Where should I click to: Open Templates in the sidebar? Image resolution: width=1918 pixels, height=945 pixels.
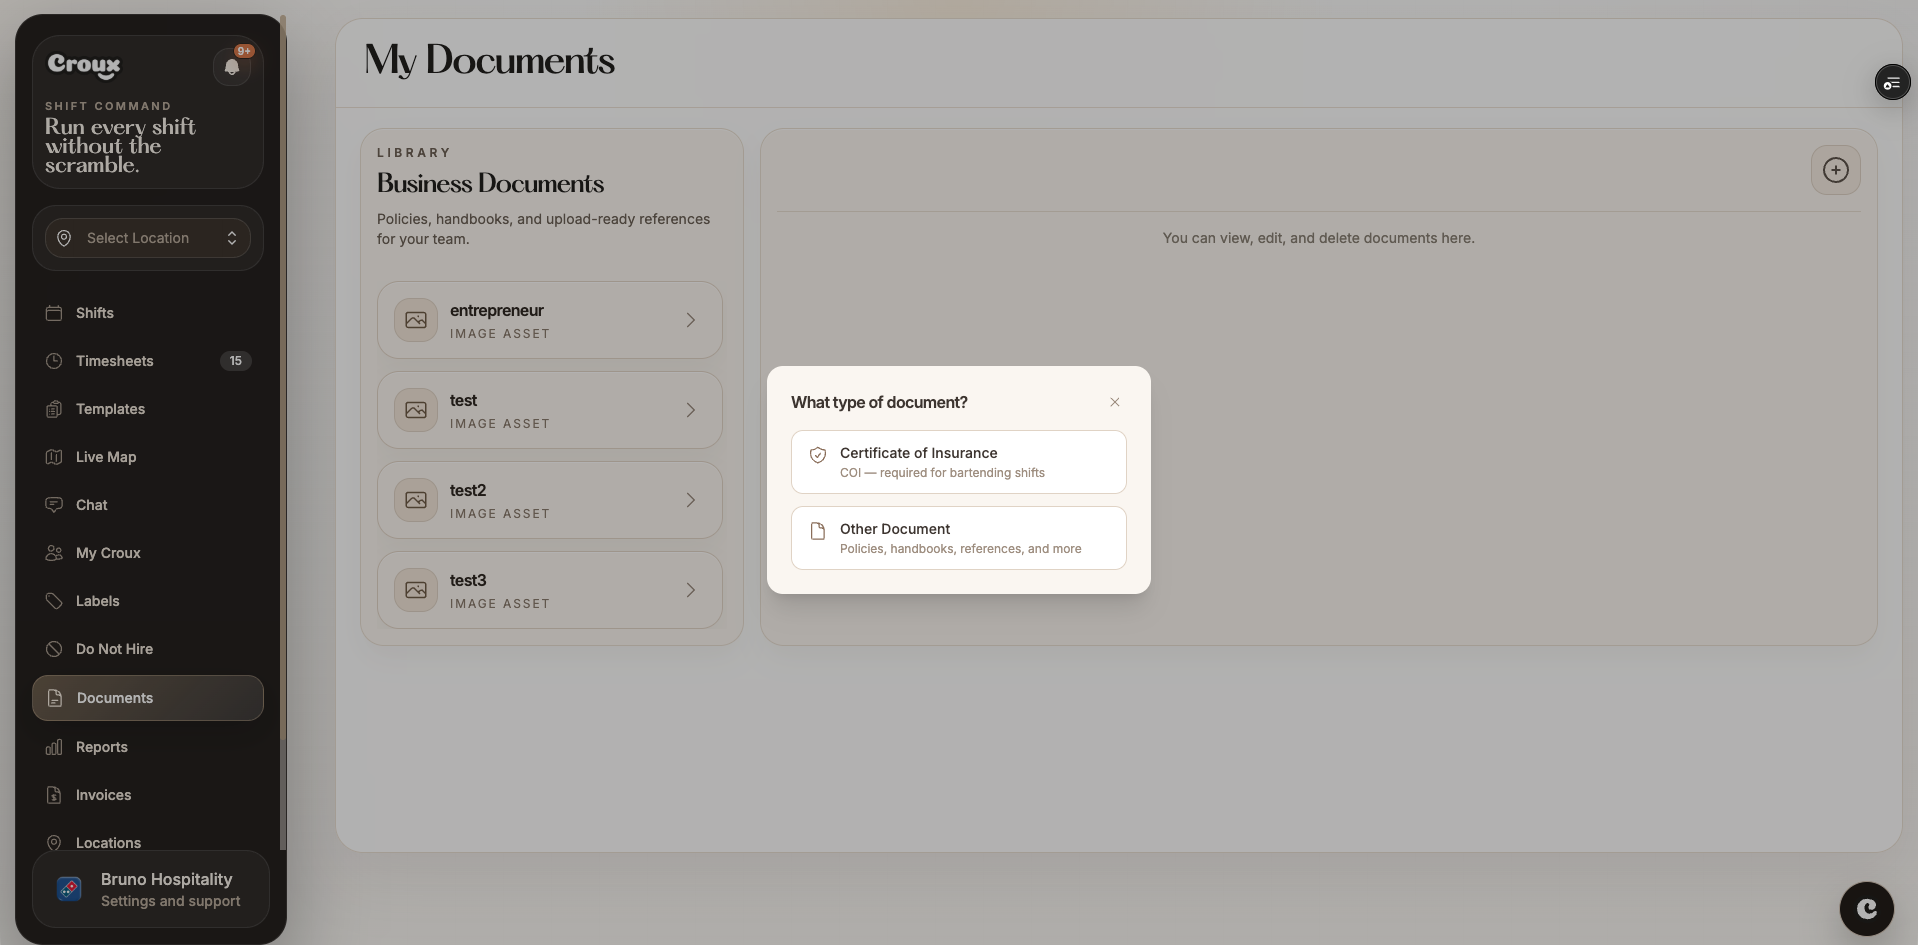tap(148, 409)
